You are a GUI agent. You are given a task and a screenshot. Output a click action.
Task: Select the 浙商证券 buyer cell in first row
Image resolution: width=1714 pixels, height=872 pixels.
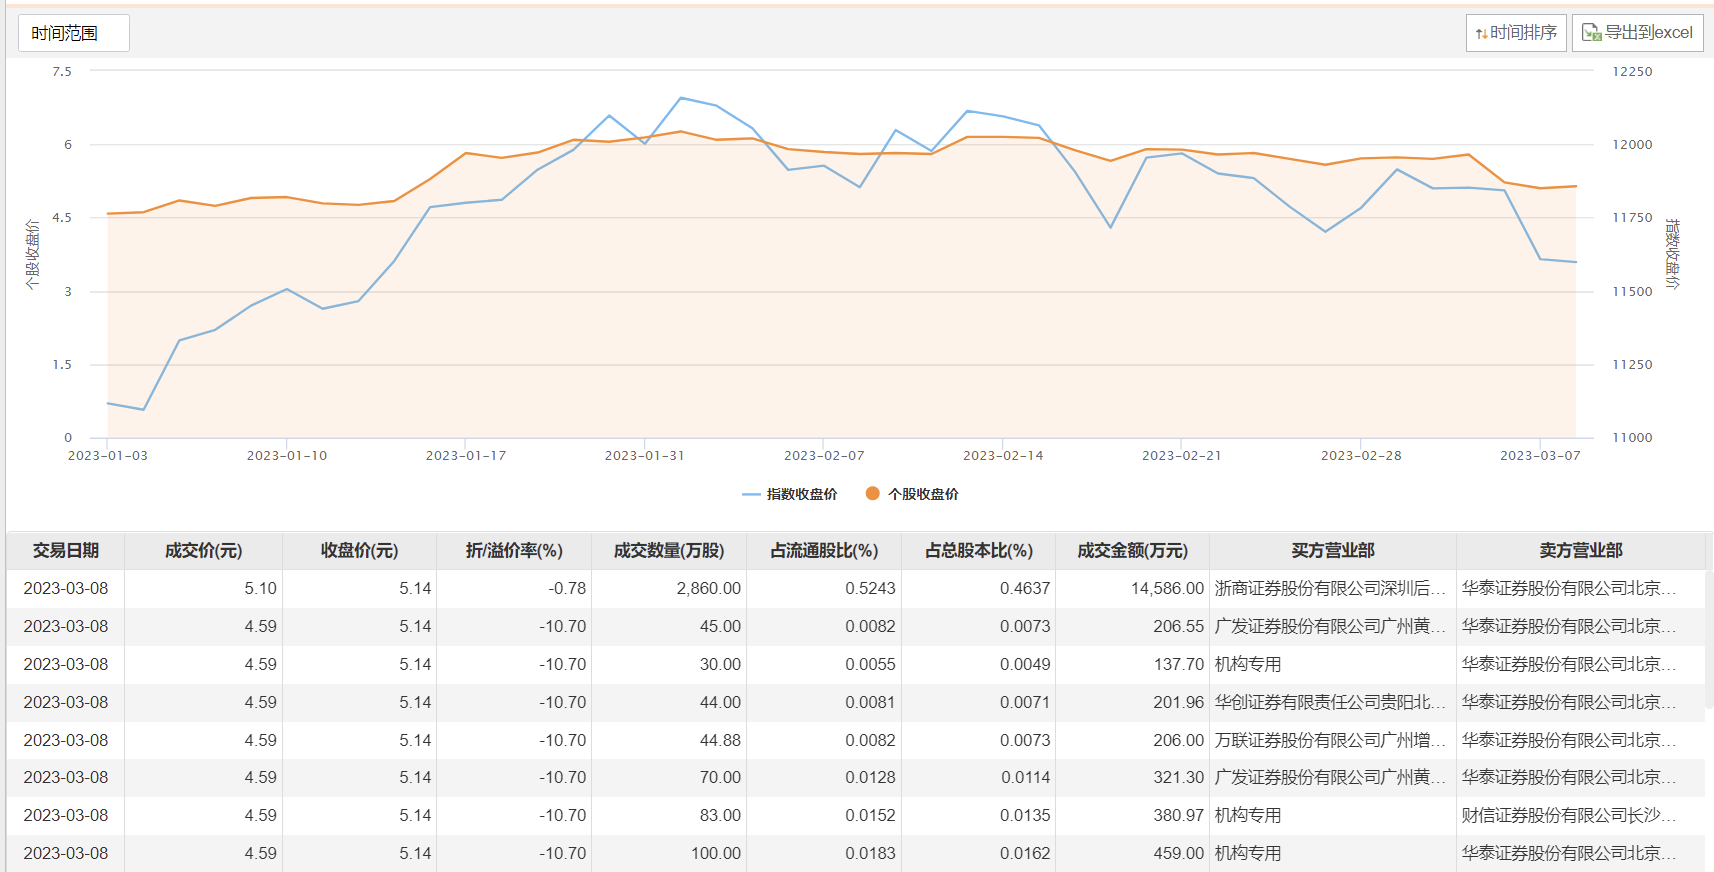click(1330, 589)
